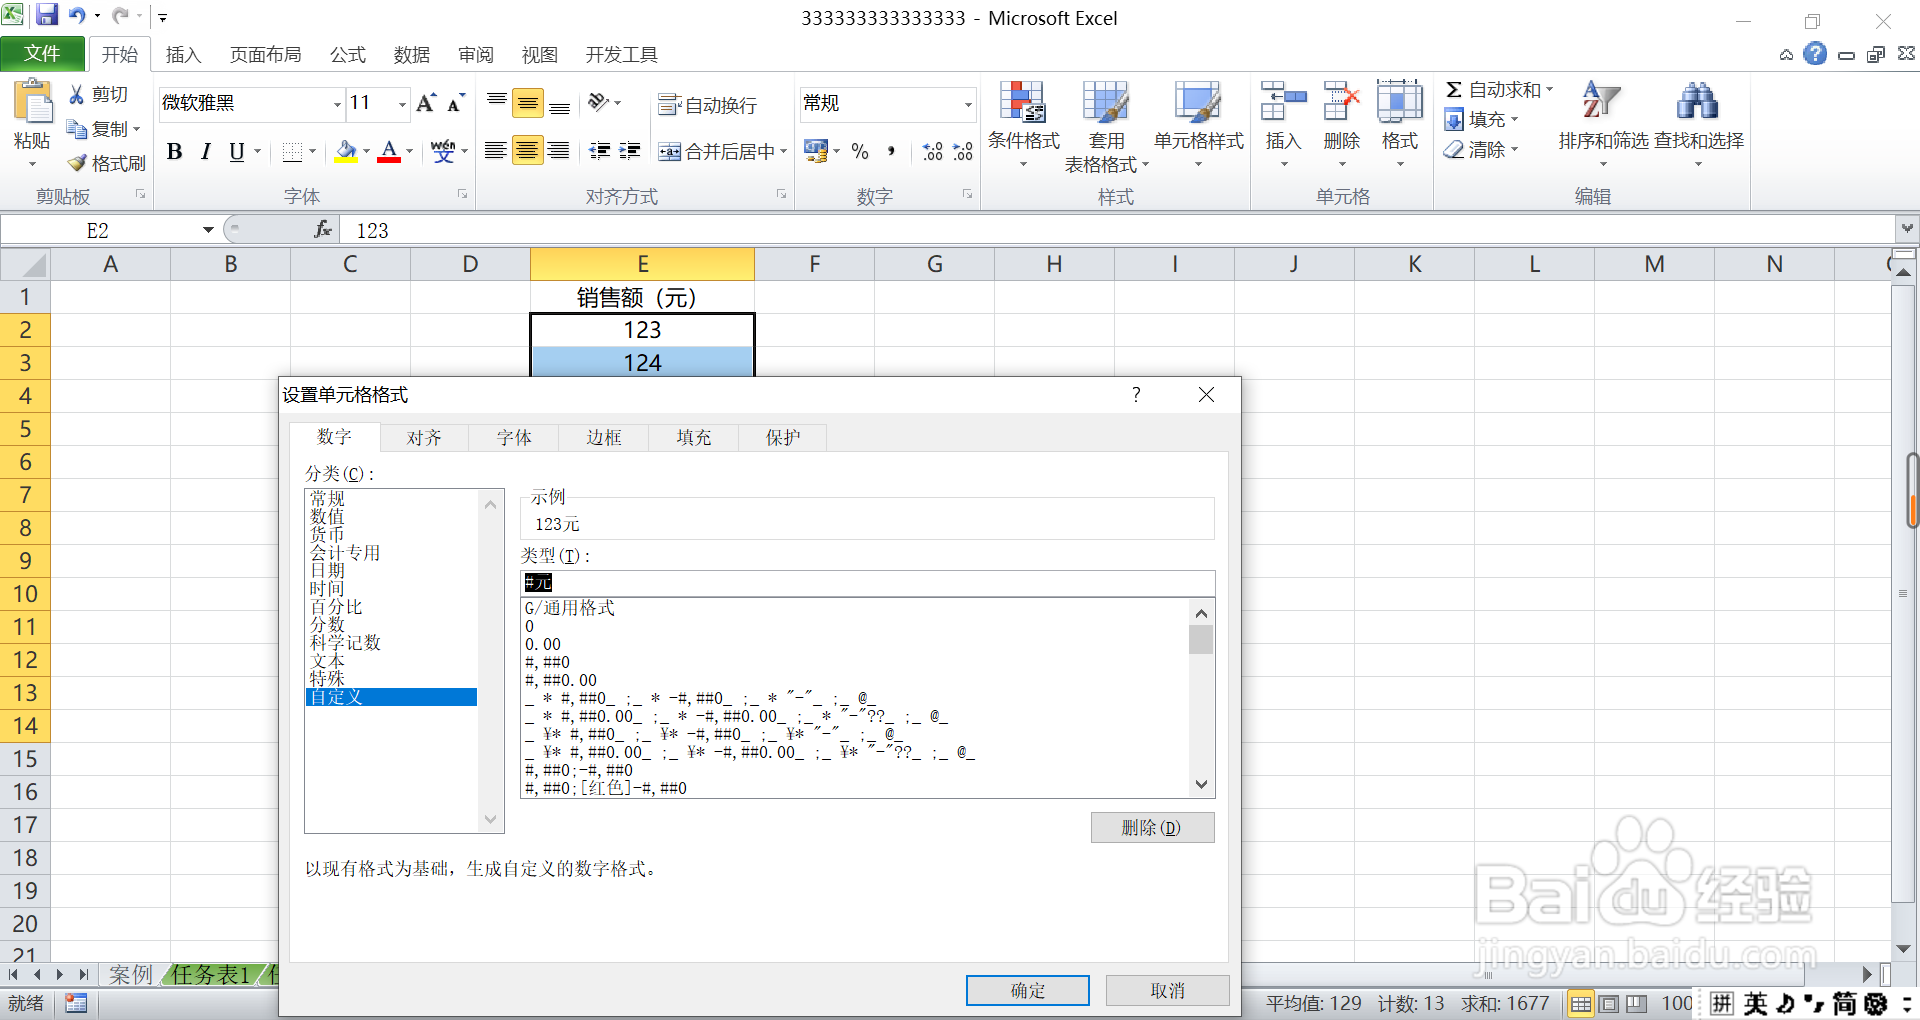This screenshot has height=1020, width=1920.
Task: Open the font size dropdown
Action: 402,104
